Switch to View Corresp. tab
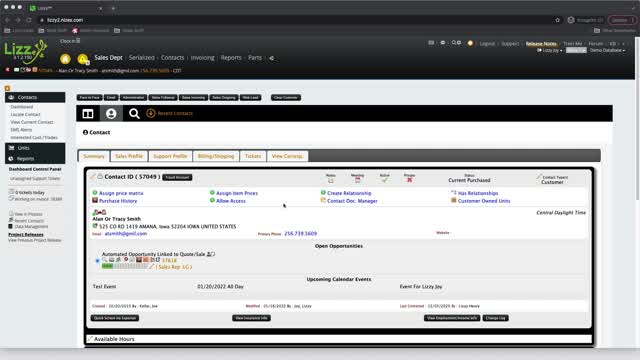The image size is (640, 360). coord(287,156)
